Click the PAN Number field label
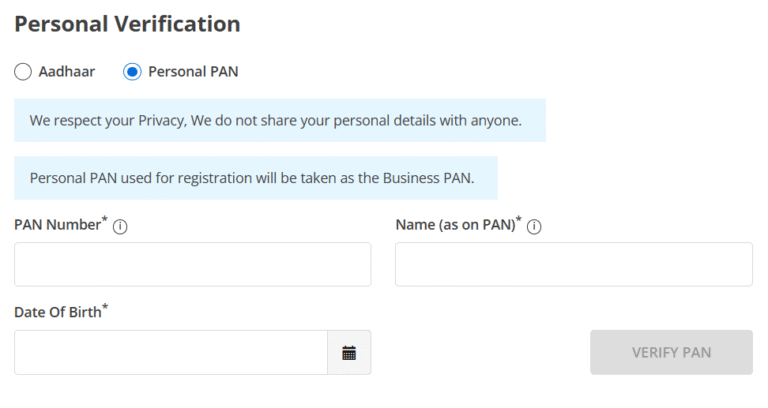Image resolution: width=768 pixels, height=408 pixels. [x=56, y=225]
